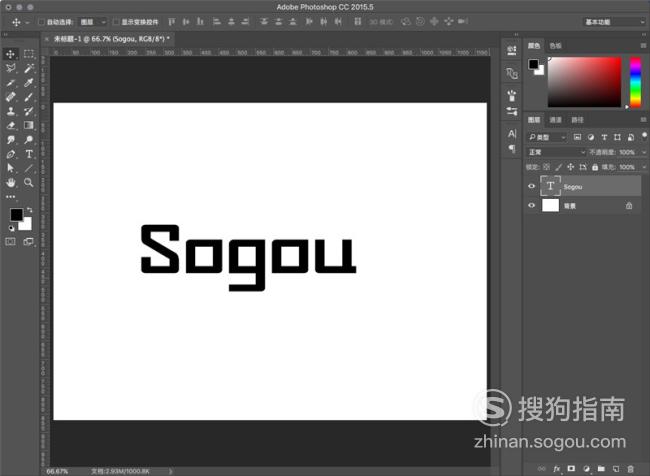
Task: Open the Brush Presets panel icon
Action: click(512, 96)
